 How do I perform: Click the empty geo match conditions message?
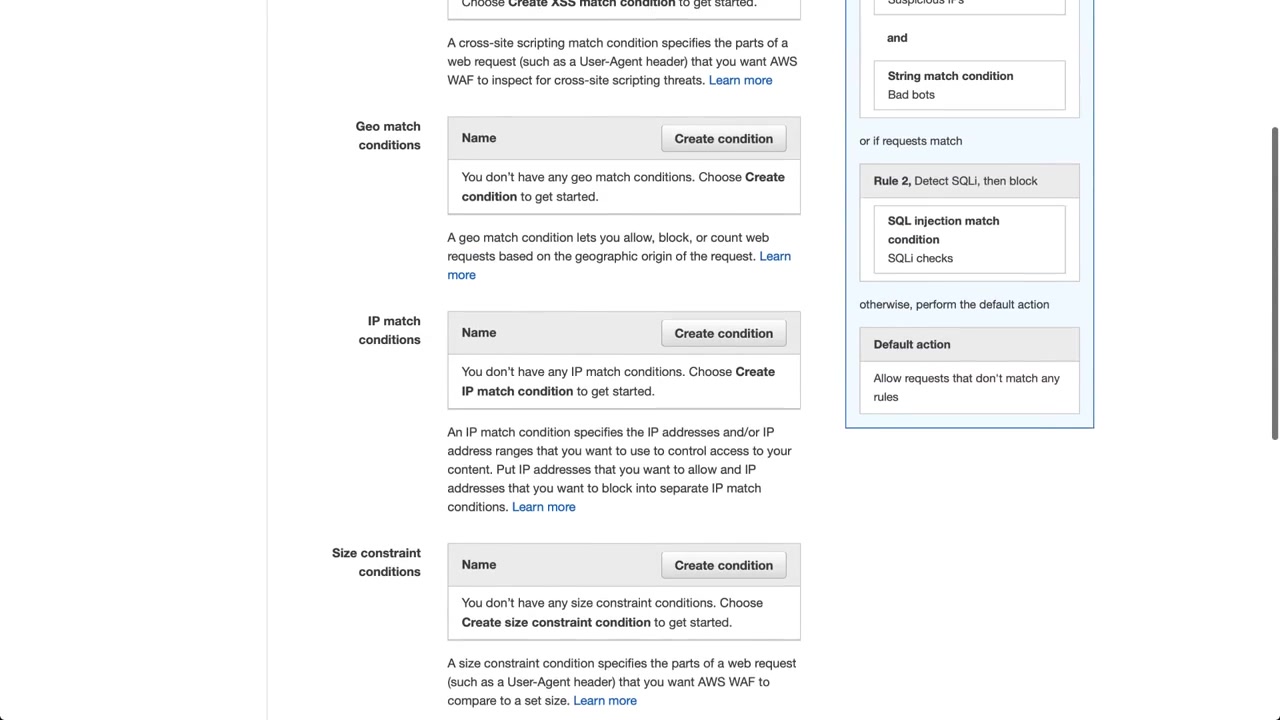(x=622, y=187)
